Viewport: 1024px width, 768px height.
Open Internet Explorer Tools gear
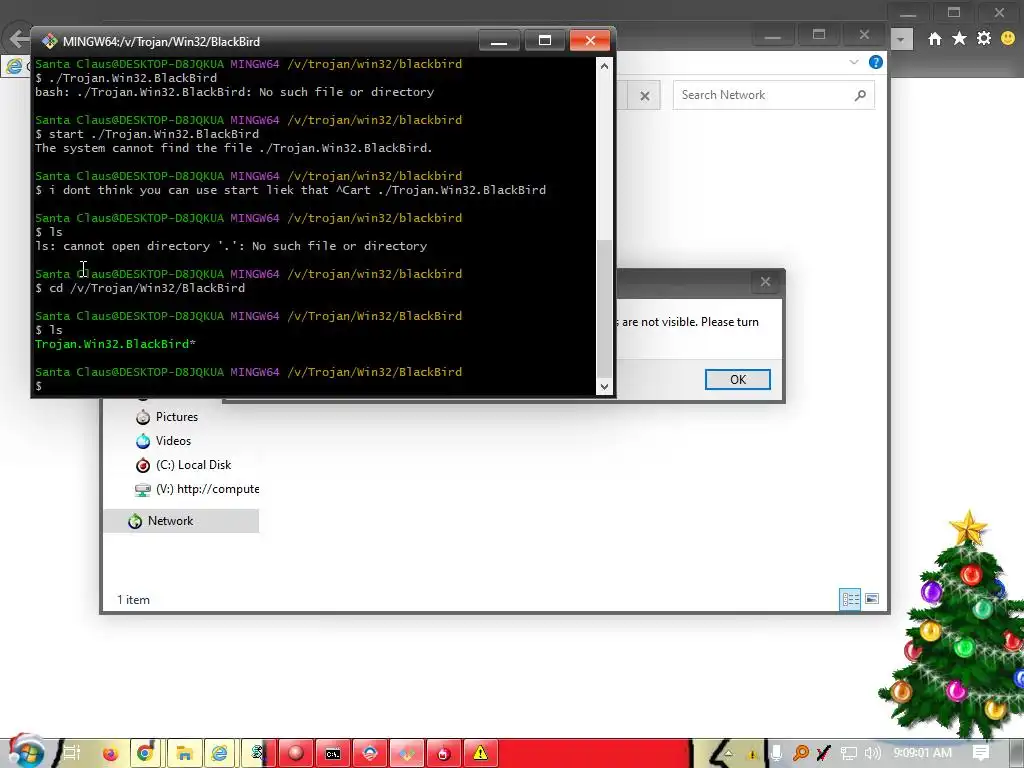coord(984,39)
